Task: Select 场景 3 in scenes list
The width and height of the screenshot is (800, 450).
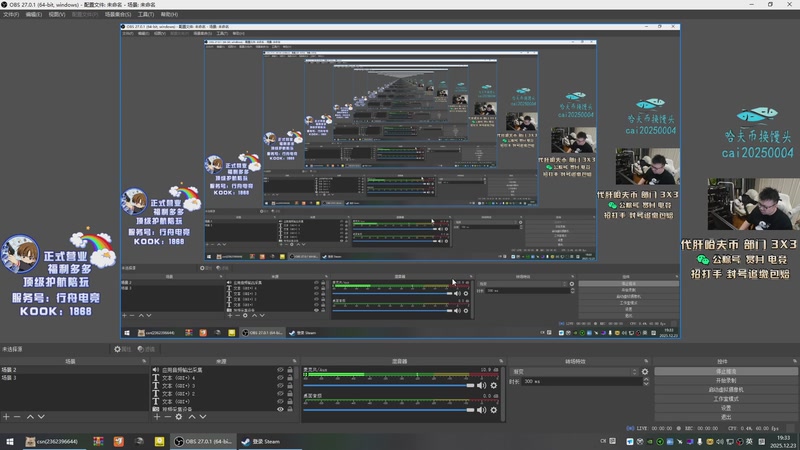Action: [x=74, y=378]
